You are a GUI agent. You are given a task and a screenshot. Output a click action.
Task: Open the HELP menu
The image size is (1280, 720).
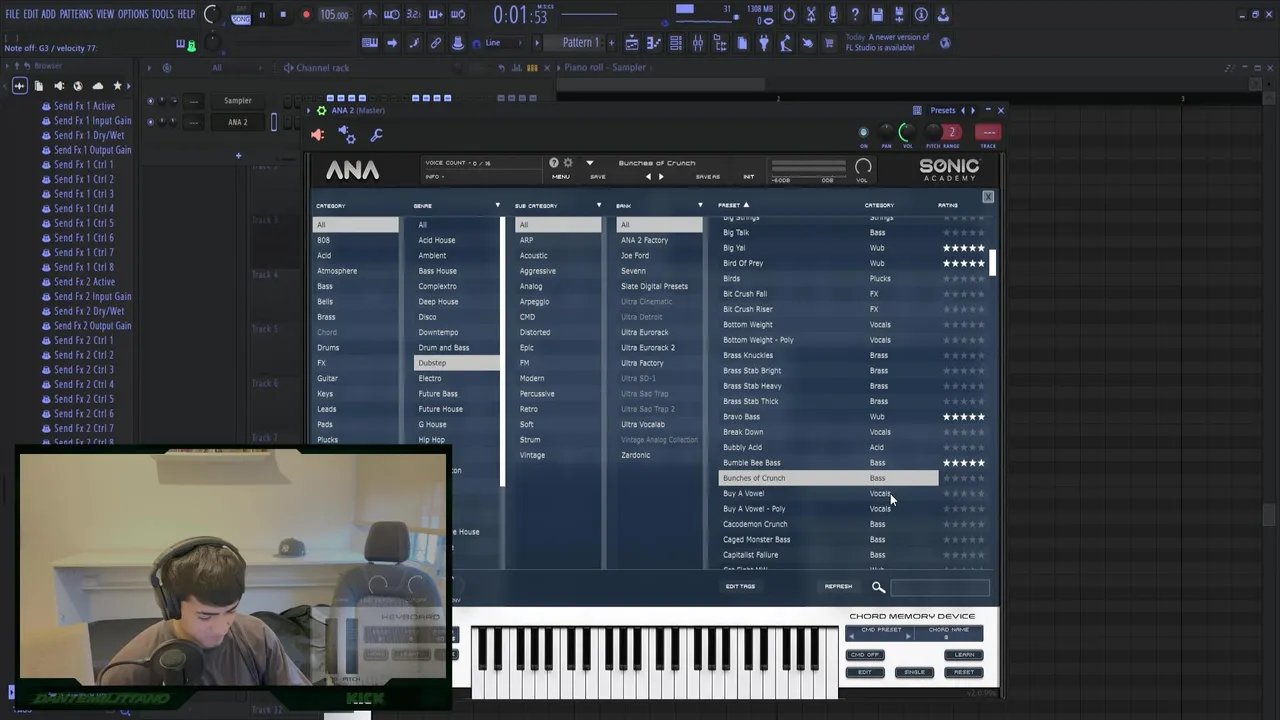(187, 15)
